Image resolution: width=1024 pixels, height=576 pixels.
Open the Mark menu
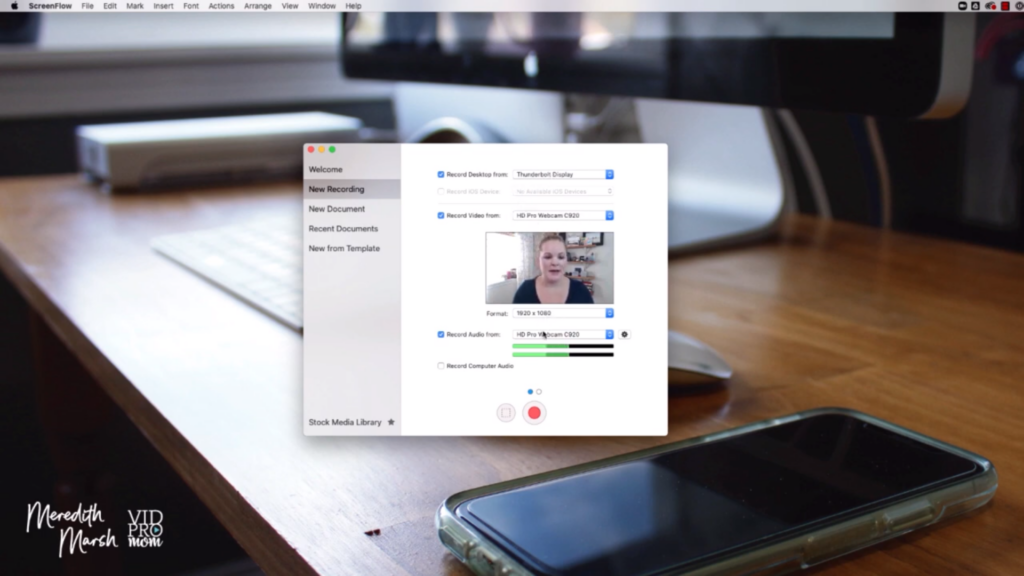(135, 6)
